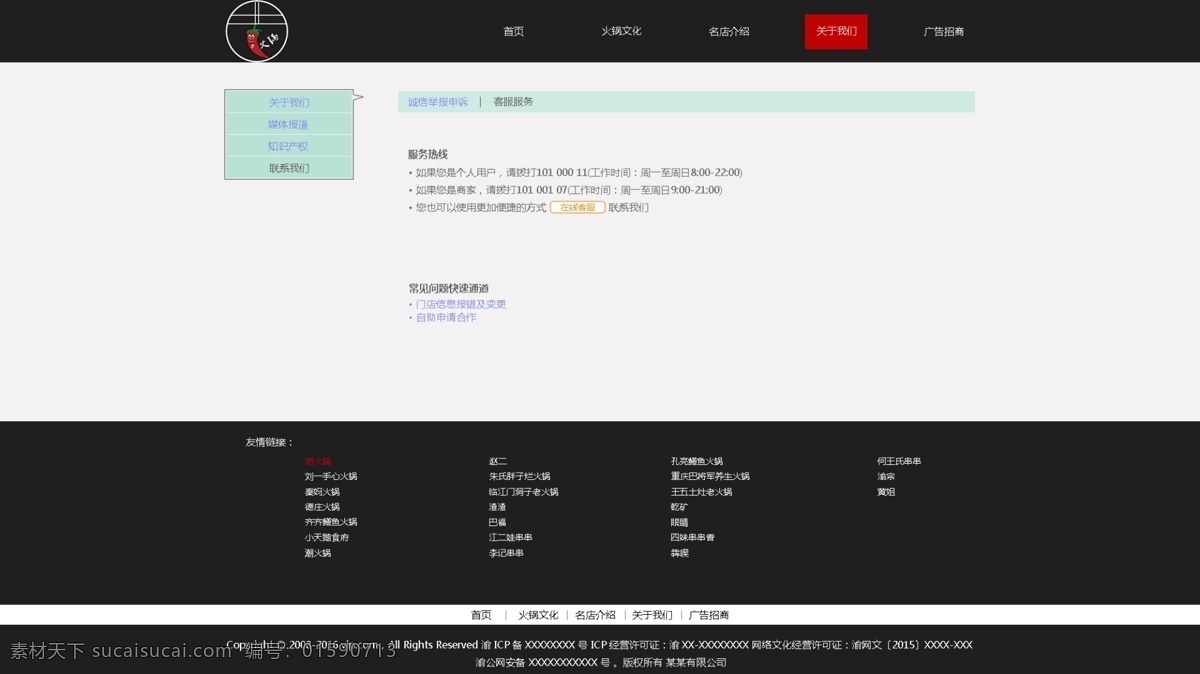Click the chili pepper site logo
The width and height of the screenshot is (1200, 674).
tap(257, 31)
